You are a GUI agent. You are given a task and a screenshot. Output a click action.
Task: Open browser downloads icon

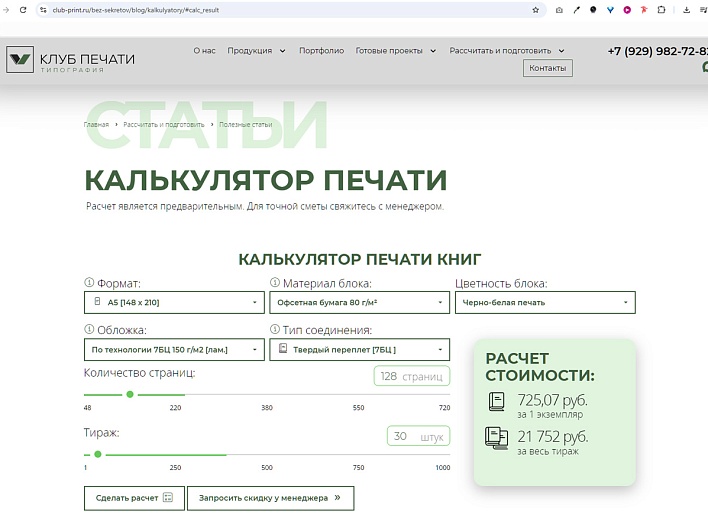[x=686, y=9]
